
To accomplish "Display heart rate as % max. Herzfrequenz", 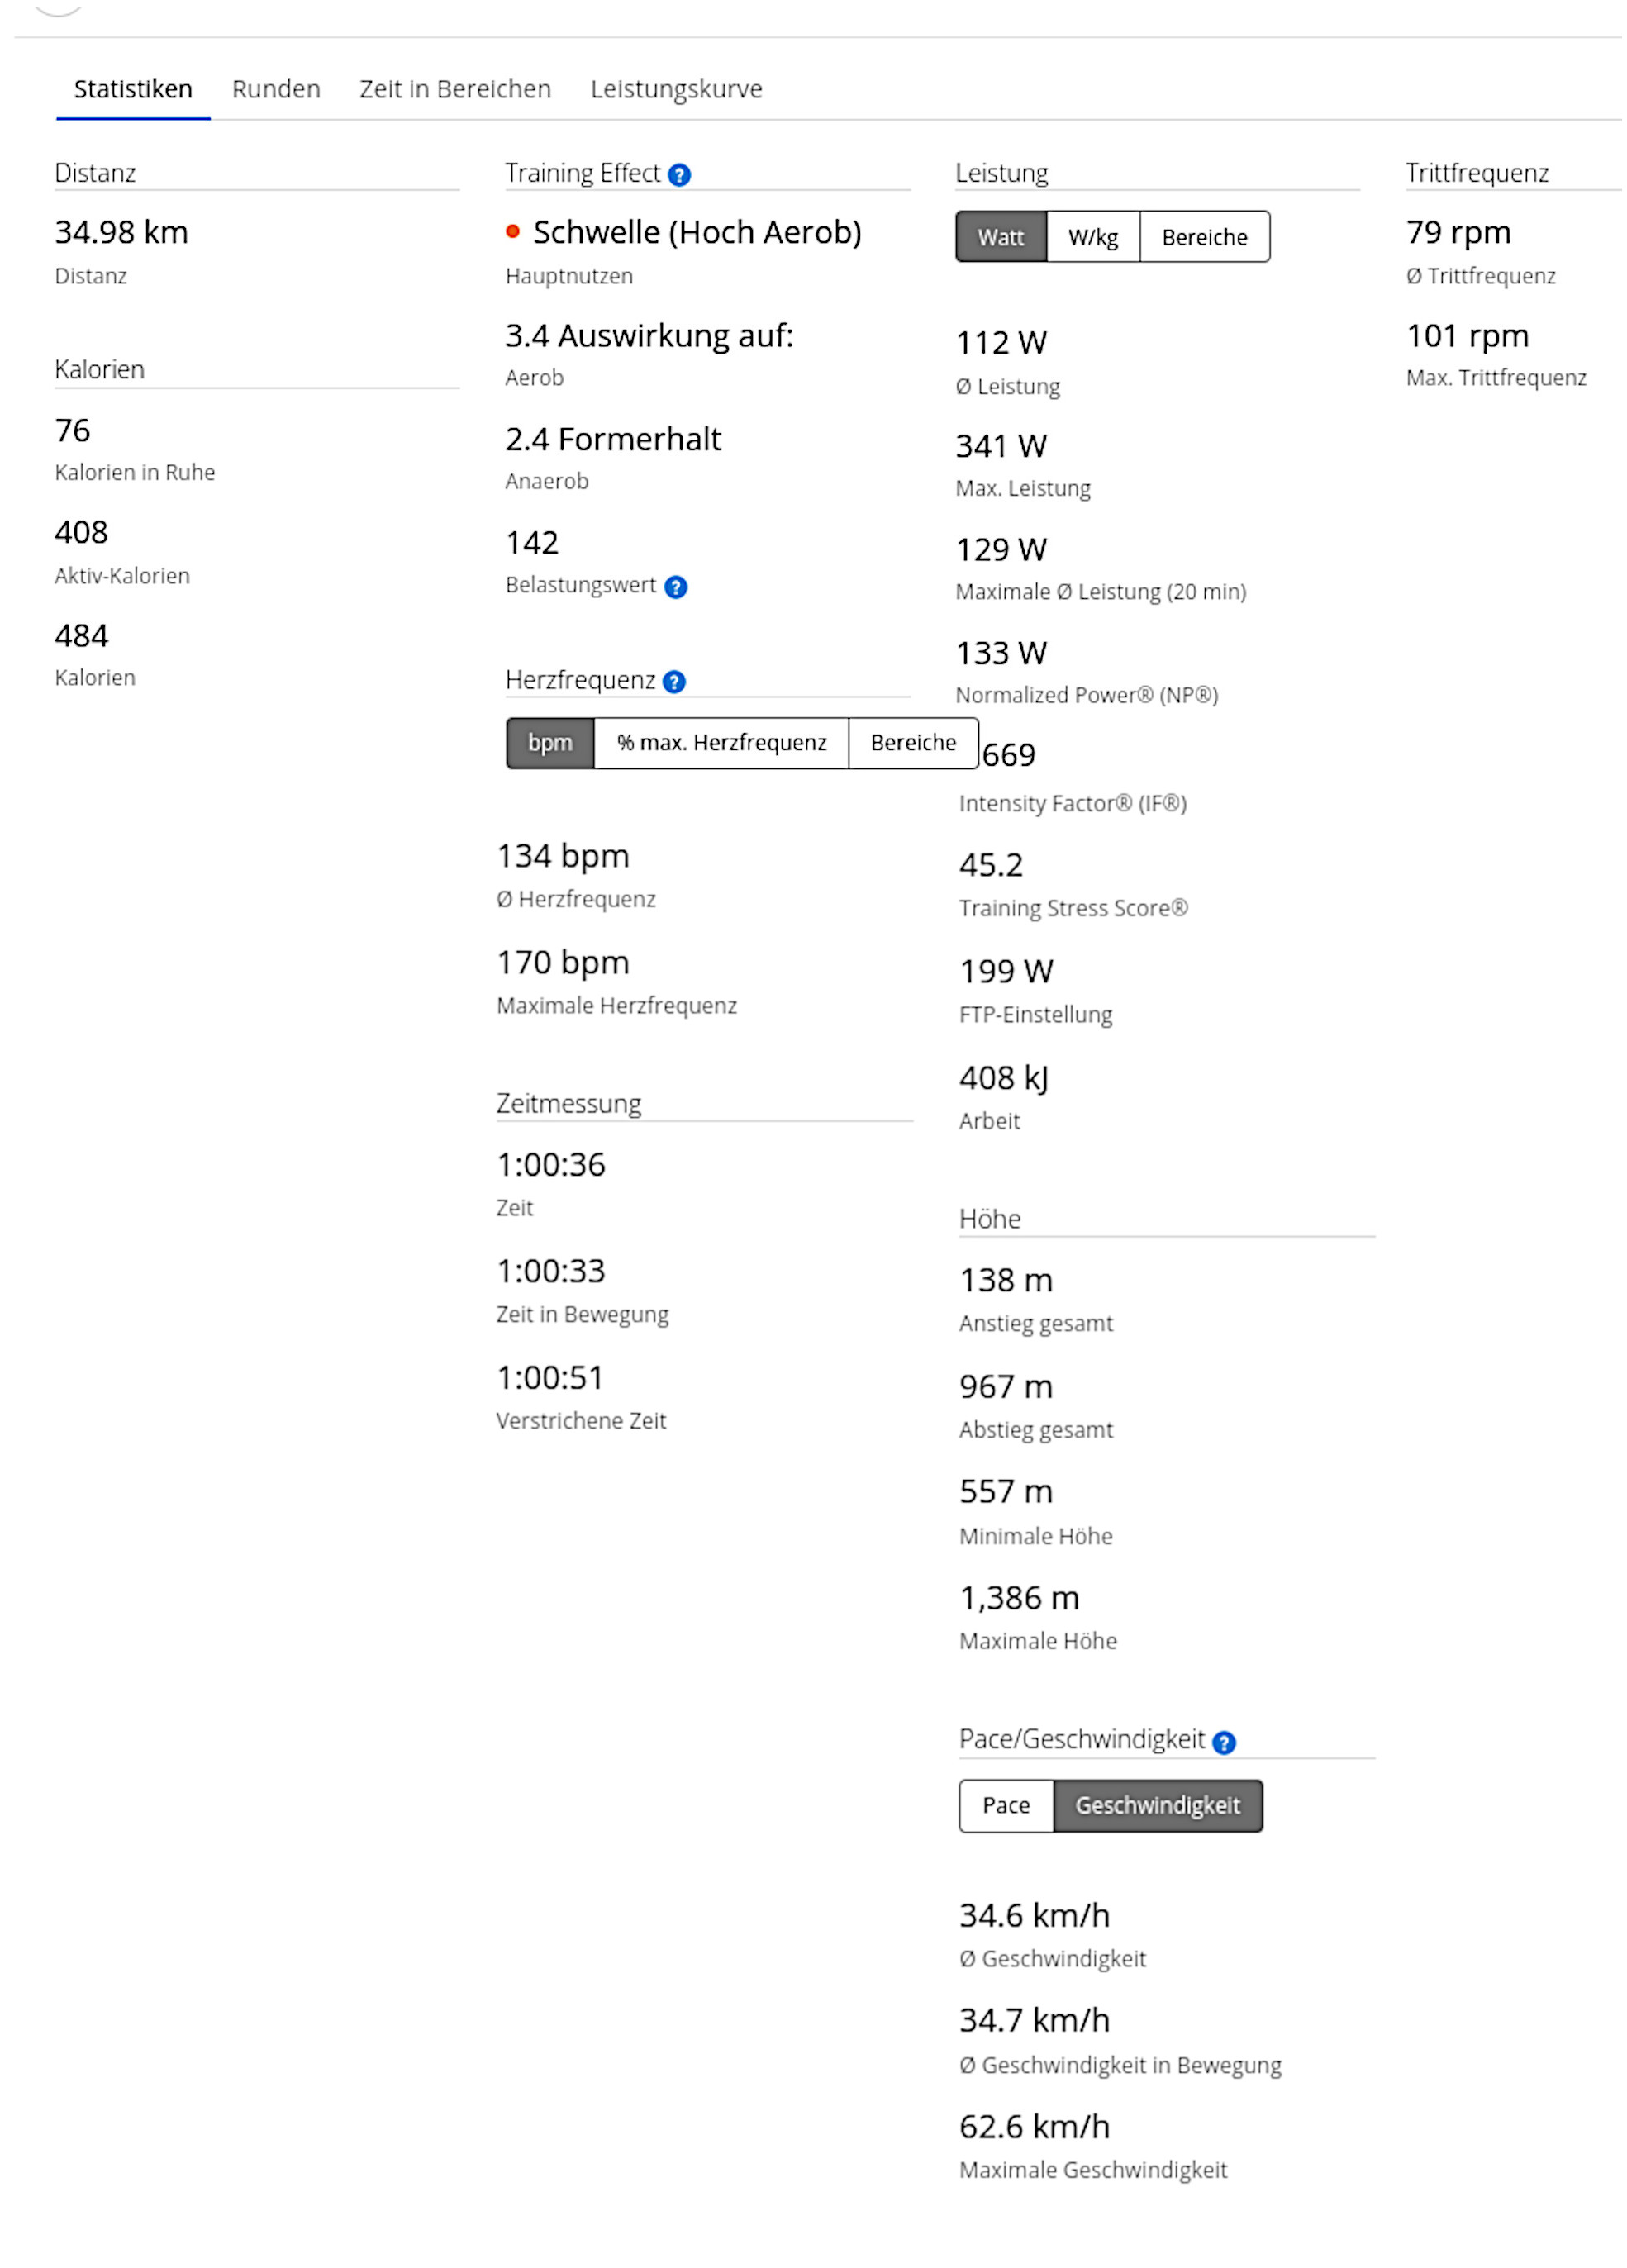I will click(721, 743).
